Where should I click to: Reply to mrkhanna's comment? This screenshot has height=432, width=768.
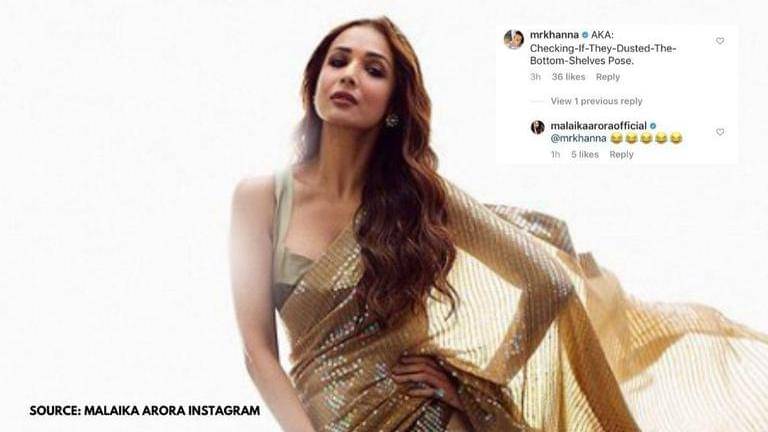tap(608, 77)
